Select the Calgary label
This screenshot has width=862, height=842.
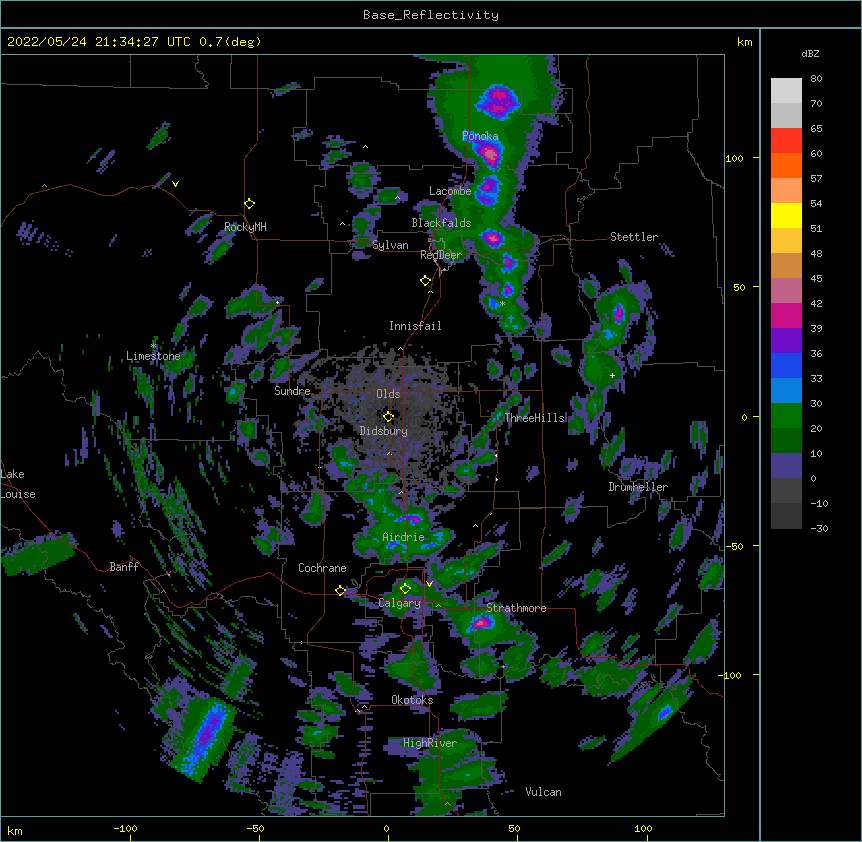(x=400, y=603)
